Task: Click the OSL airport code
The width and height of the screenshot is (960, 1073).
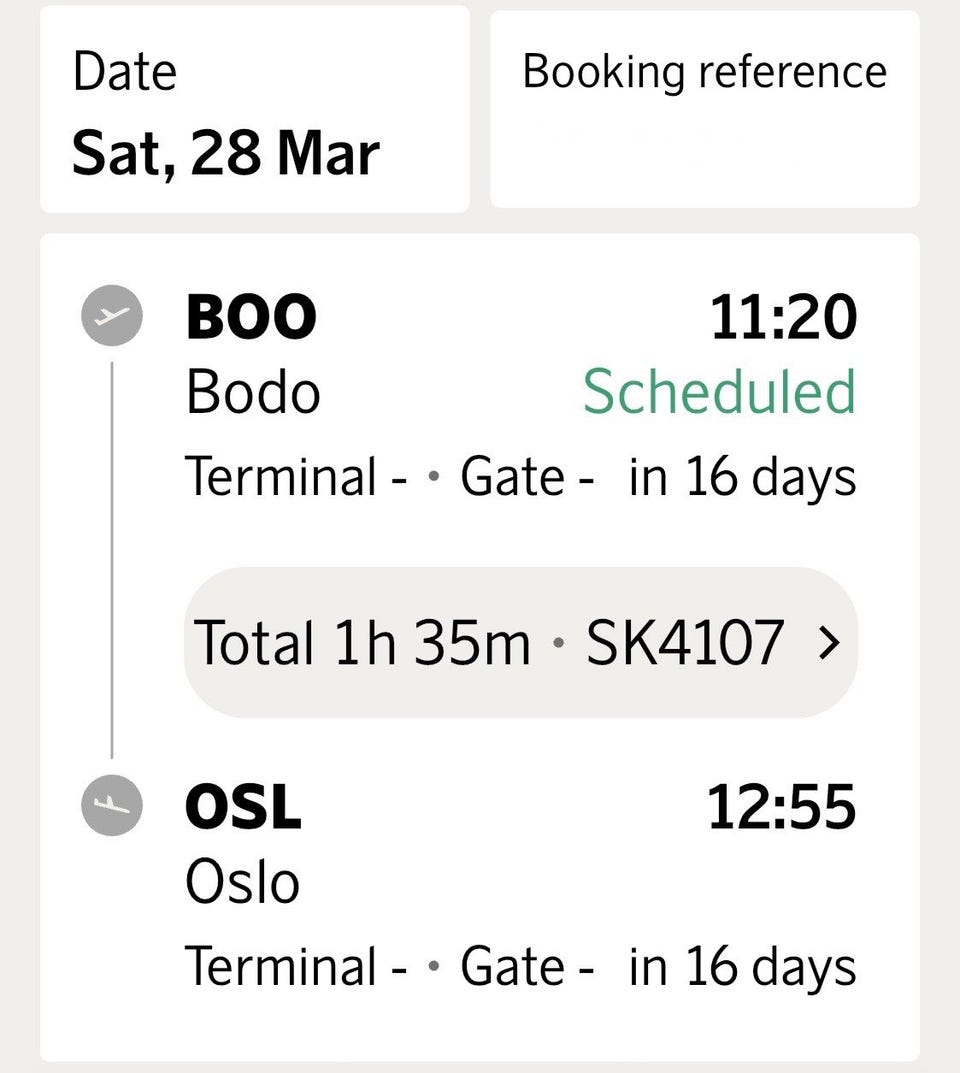Action: pyautogui.click(x=243, y=807)
